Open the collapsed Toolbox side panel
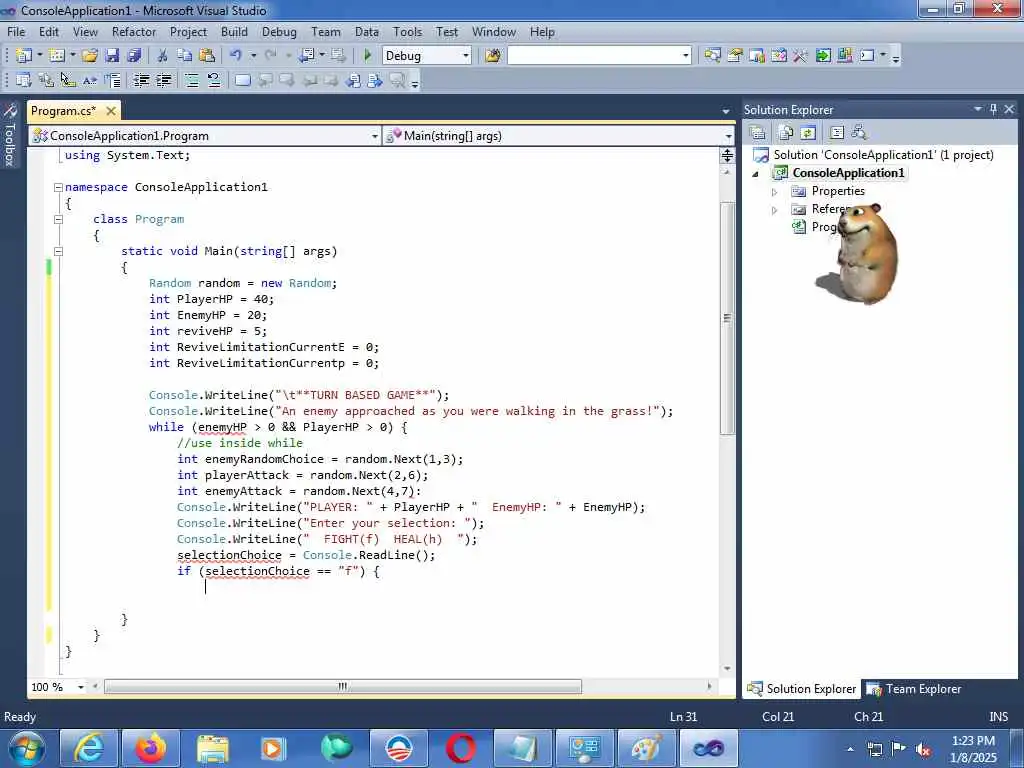Viewport: 1024px width, 768px height. click(10, 135)
